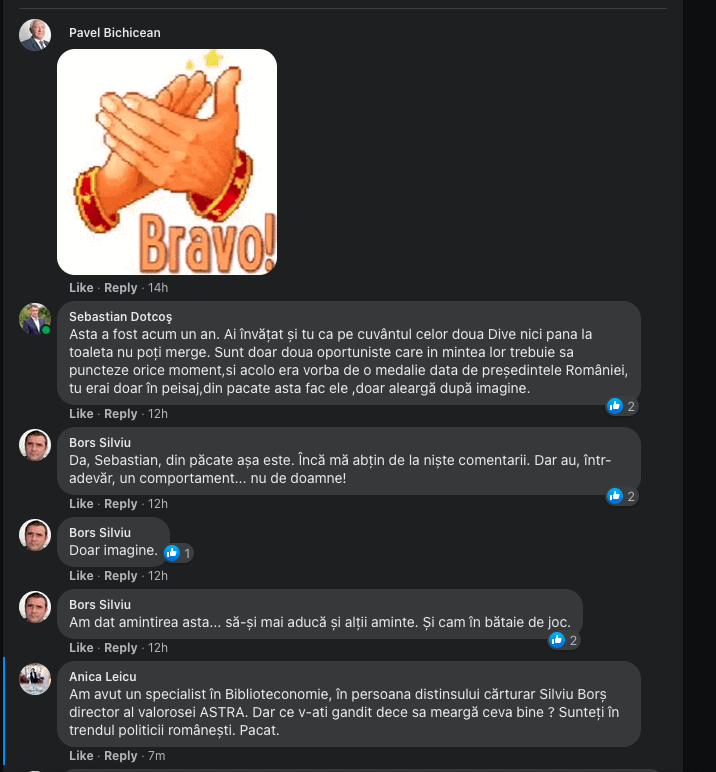View like reaction on 'Doar imagine.' comment
This screenshot has width=716, height=772.
click(x=178, y=553)
